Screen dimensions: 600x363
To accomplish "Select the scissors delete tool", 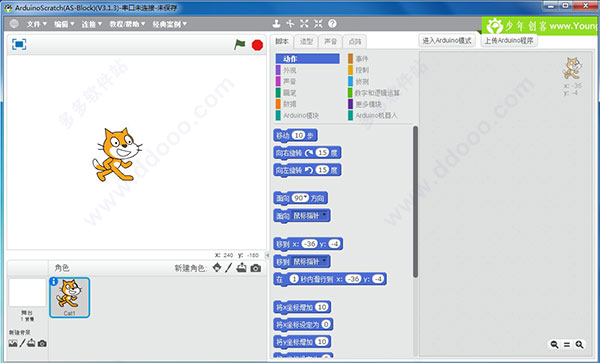I will click(x=290, y=24).
